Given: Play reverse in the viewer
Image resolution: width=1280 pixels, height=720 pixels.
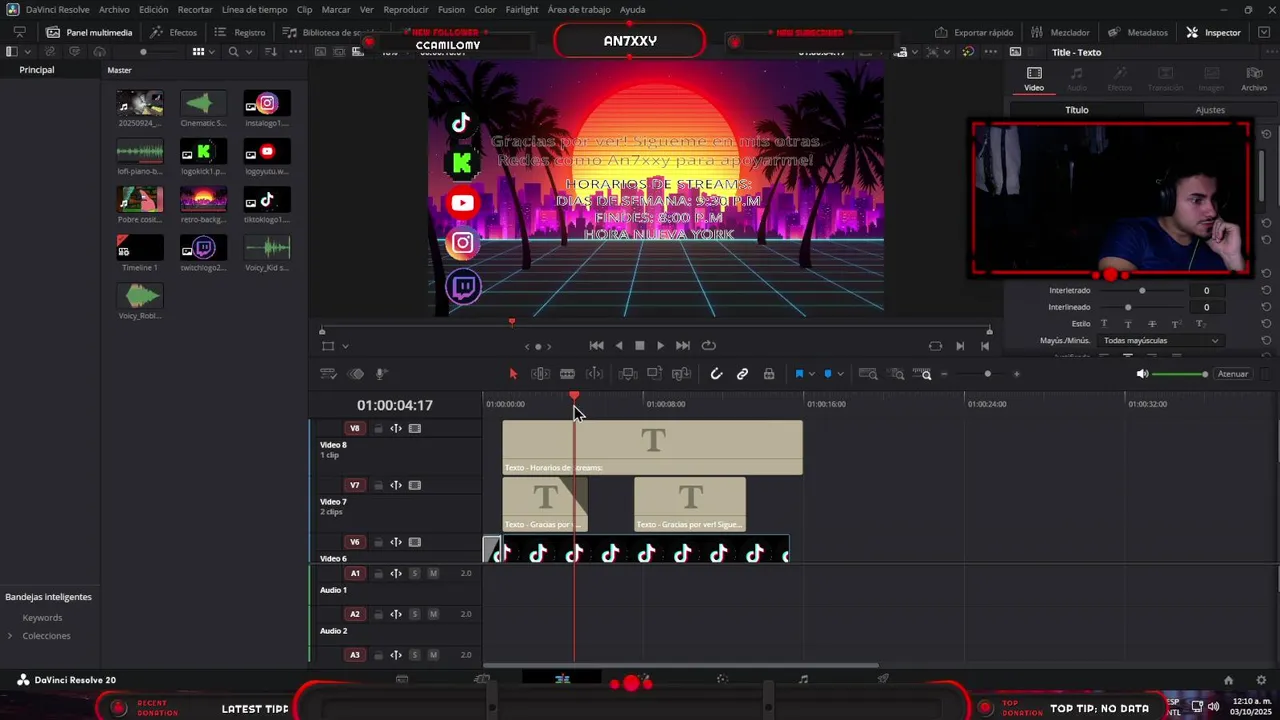Looking at the screenshot, I should tap(618, 346).
